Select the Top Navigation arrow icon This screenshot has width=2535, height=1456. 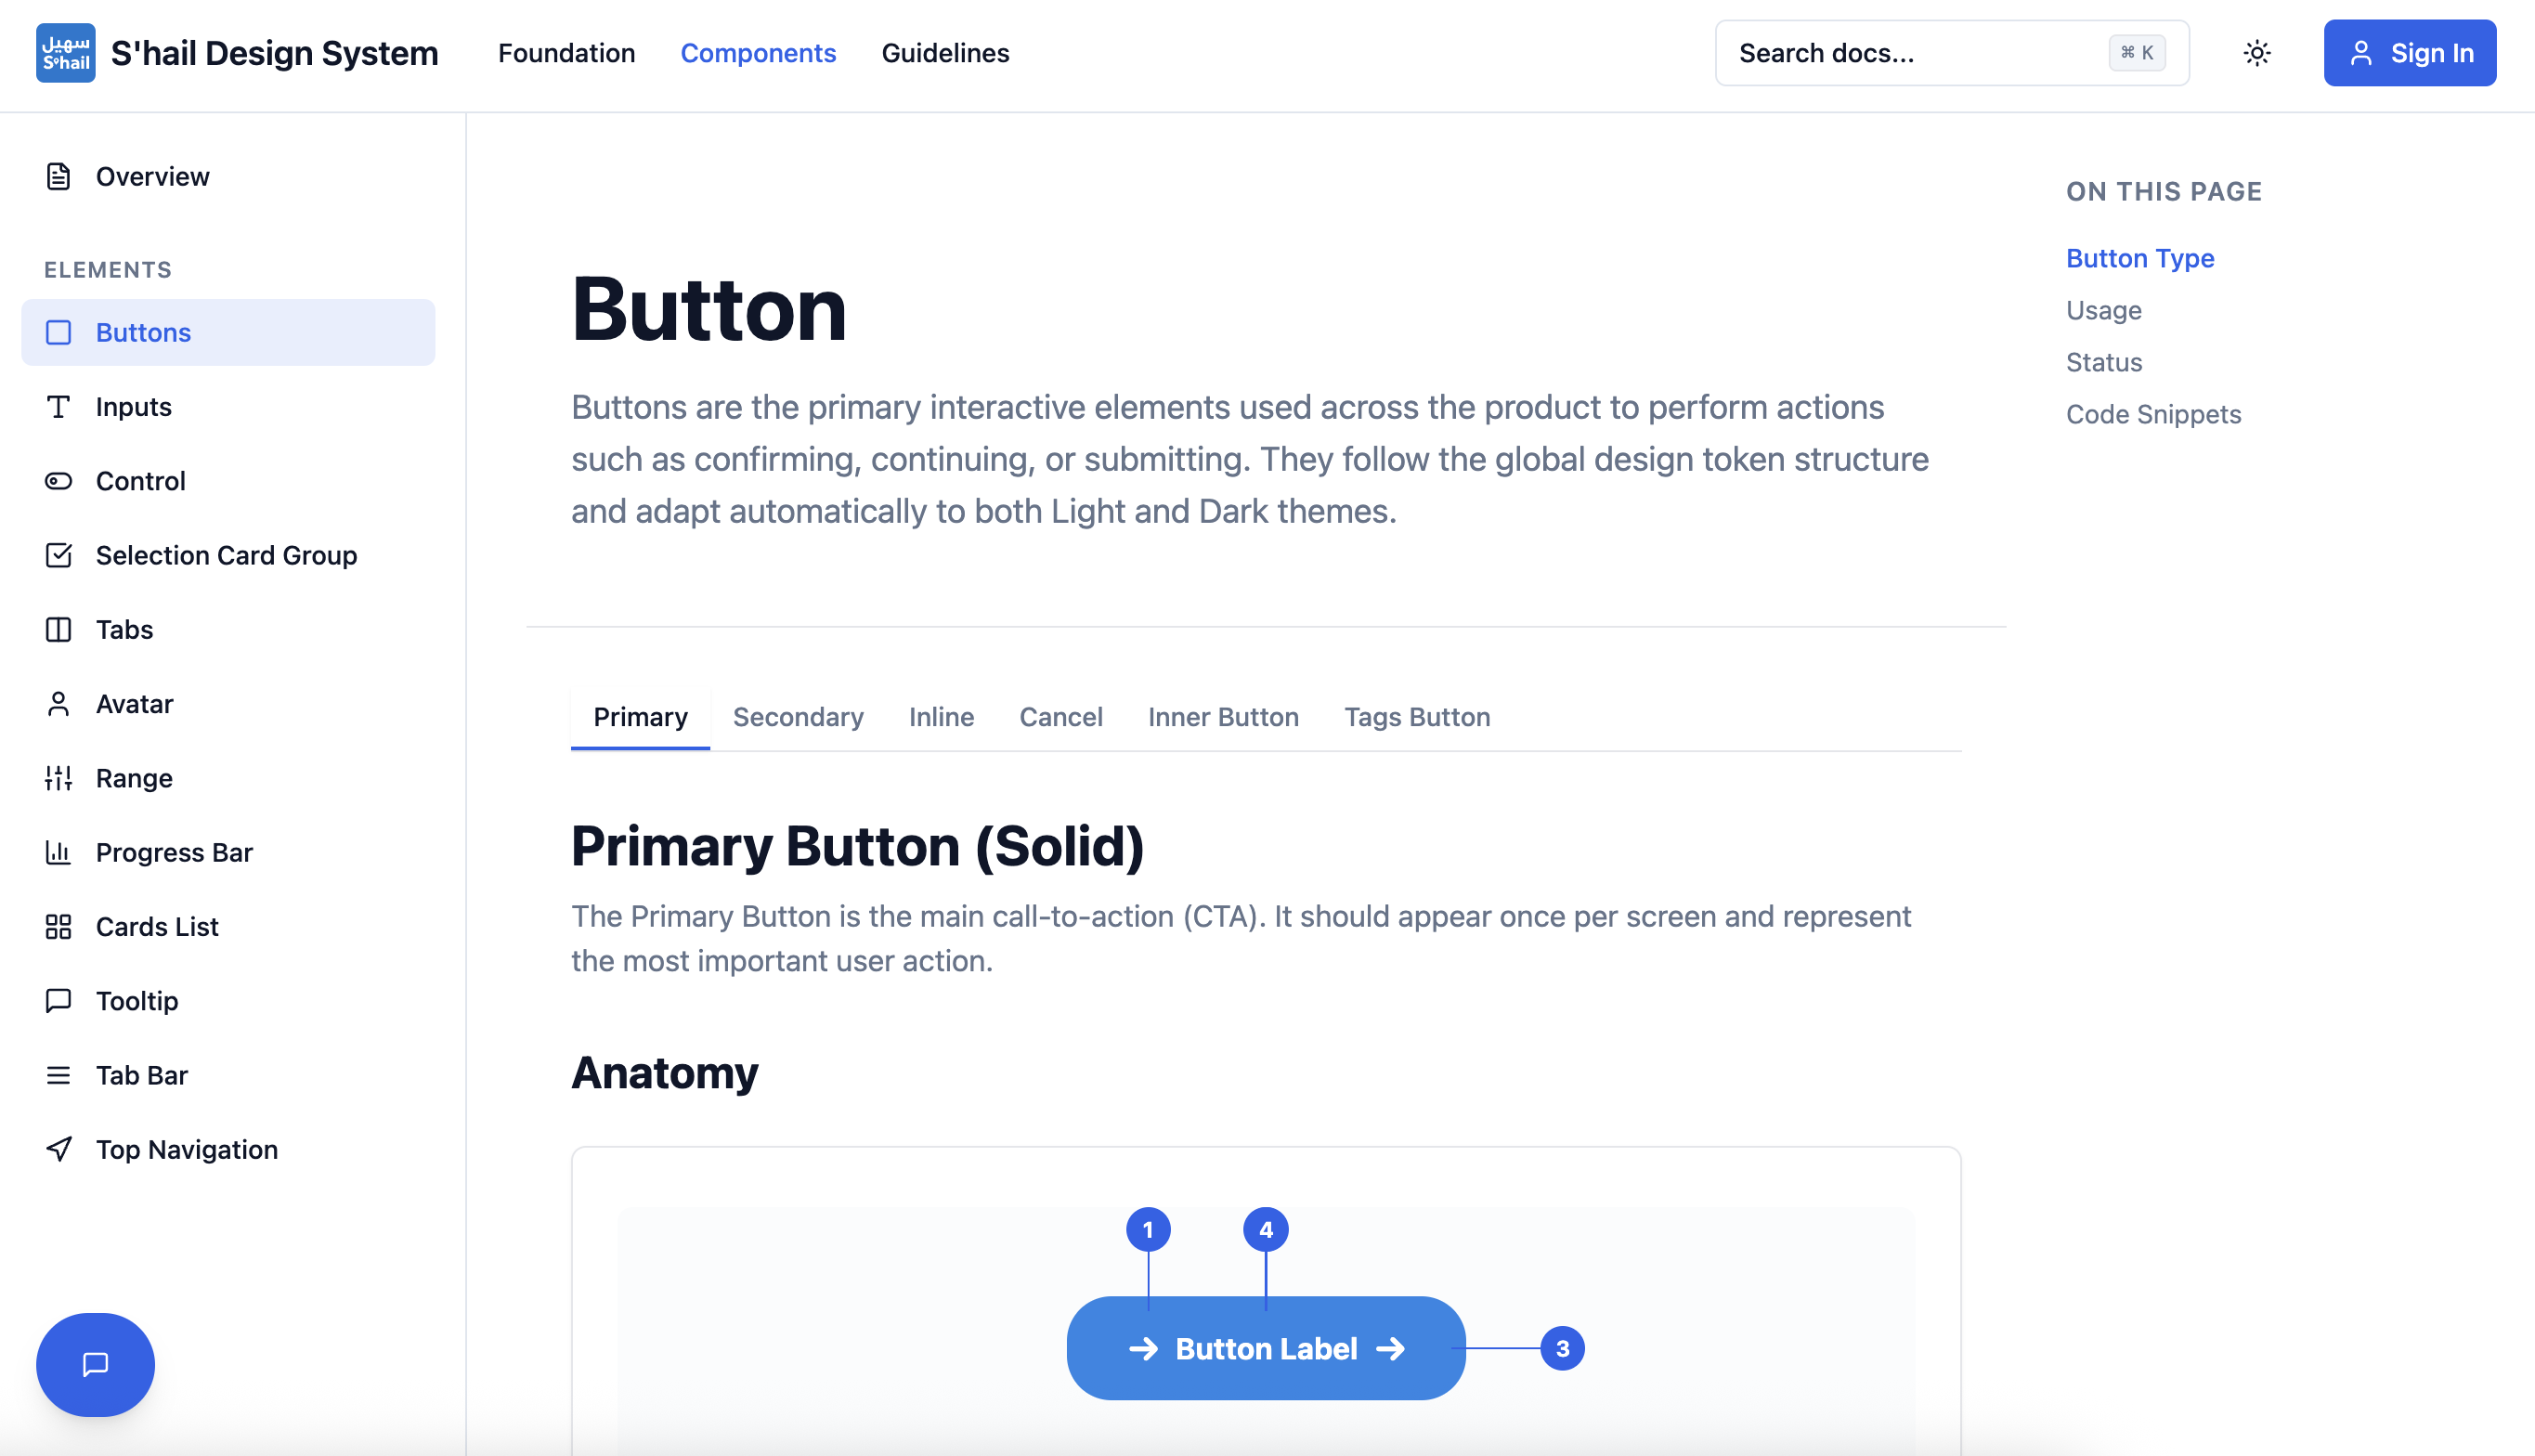point(58,1149)
